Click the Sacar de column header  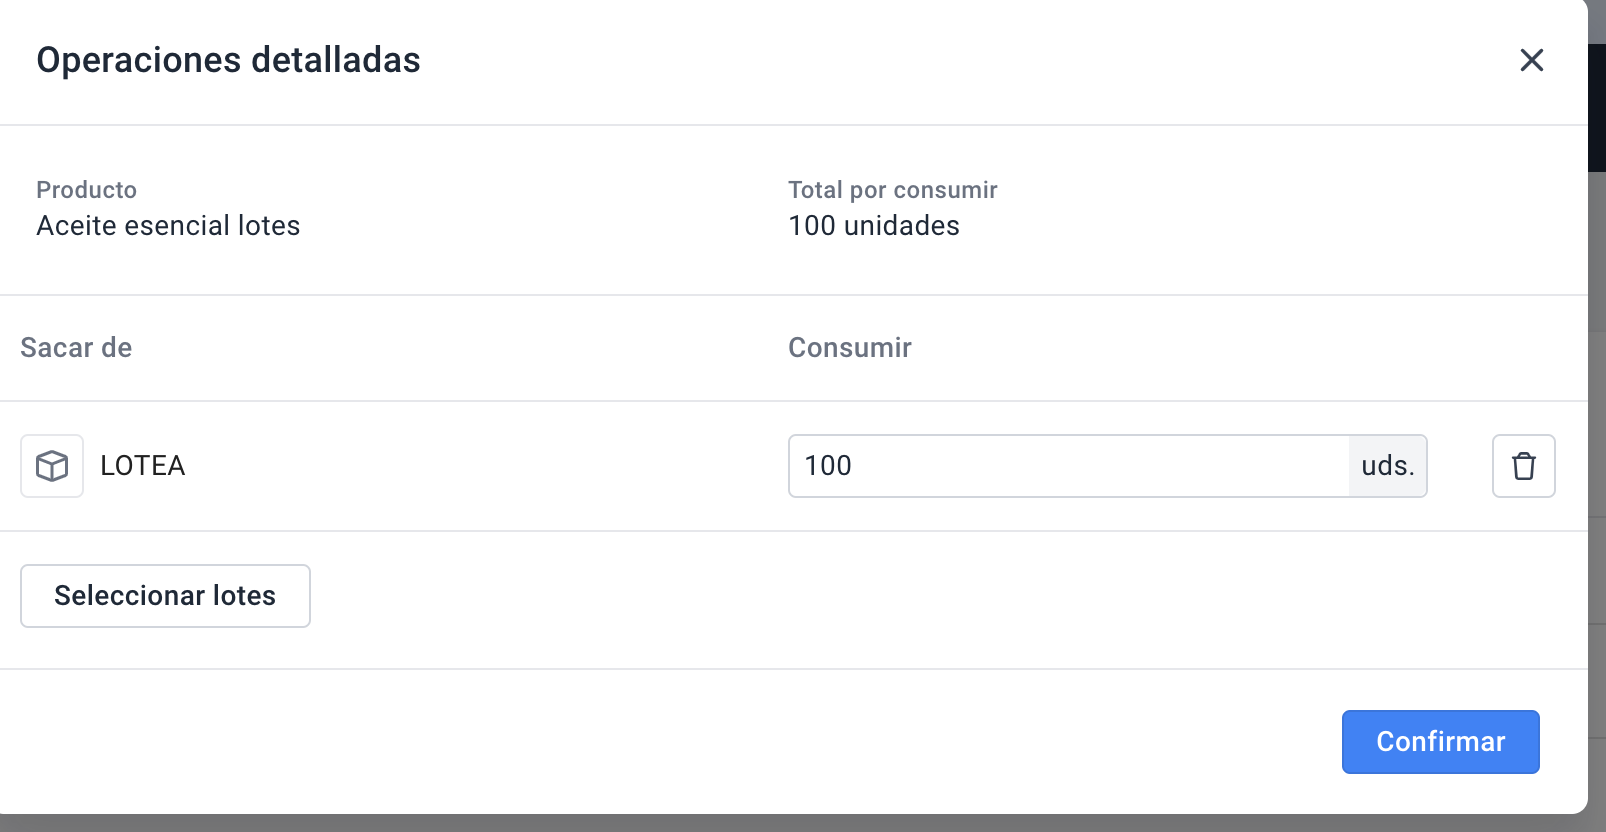click(x=76, y=348)
